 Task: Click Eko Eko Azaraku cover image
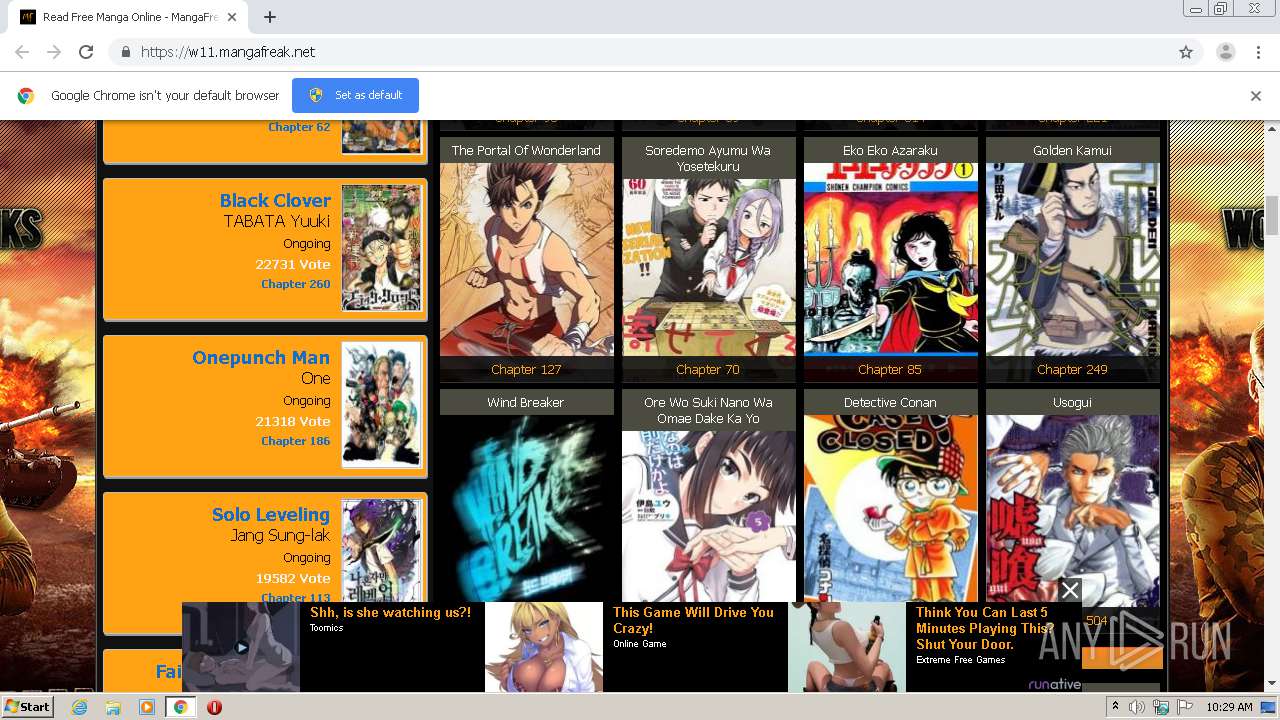pos(891,258)
